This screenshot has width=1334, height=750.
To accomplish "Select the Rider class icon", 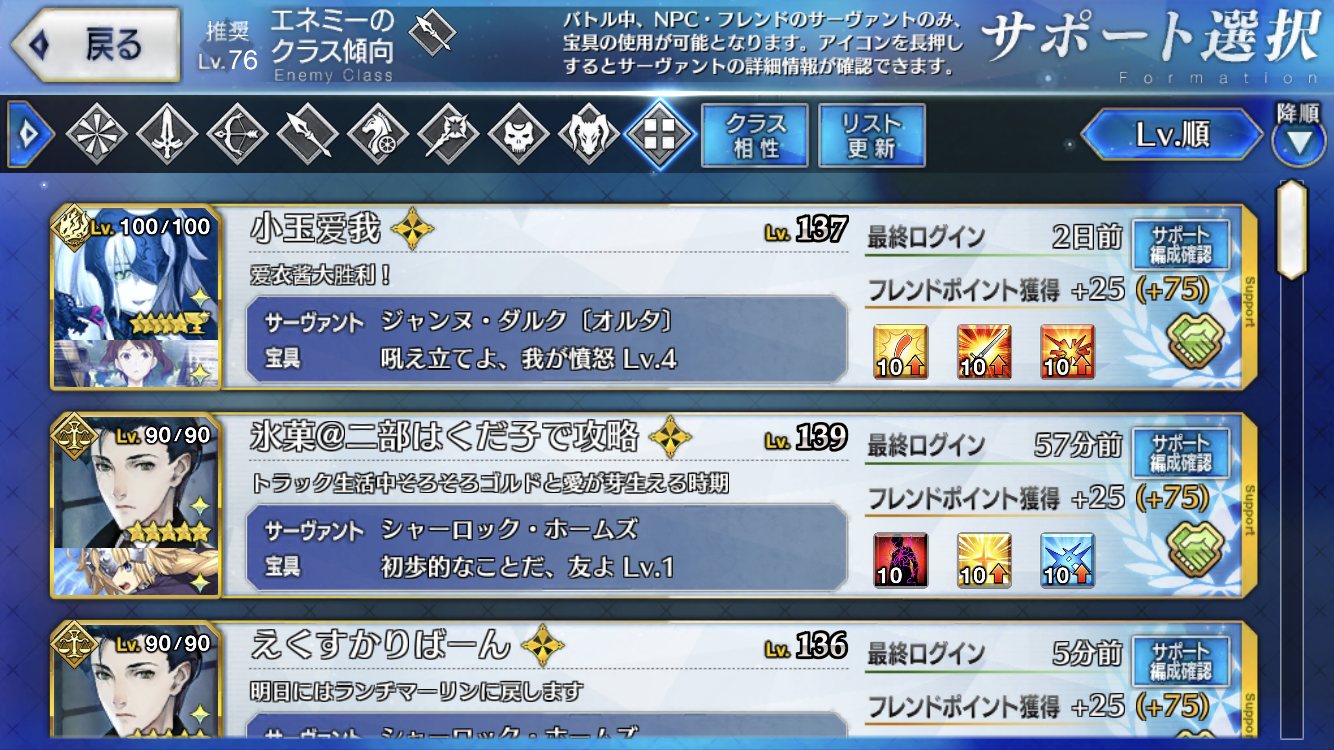I will [378, 133].
